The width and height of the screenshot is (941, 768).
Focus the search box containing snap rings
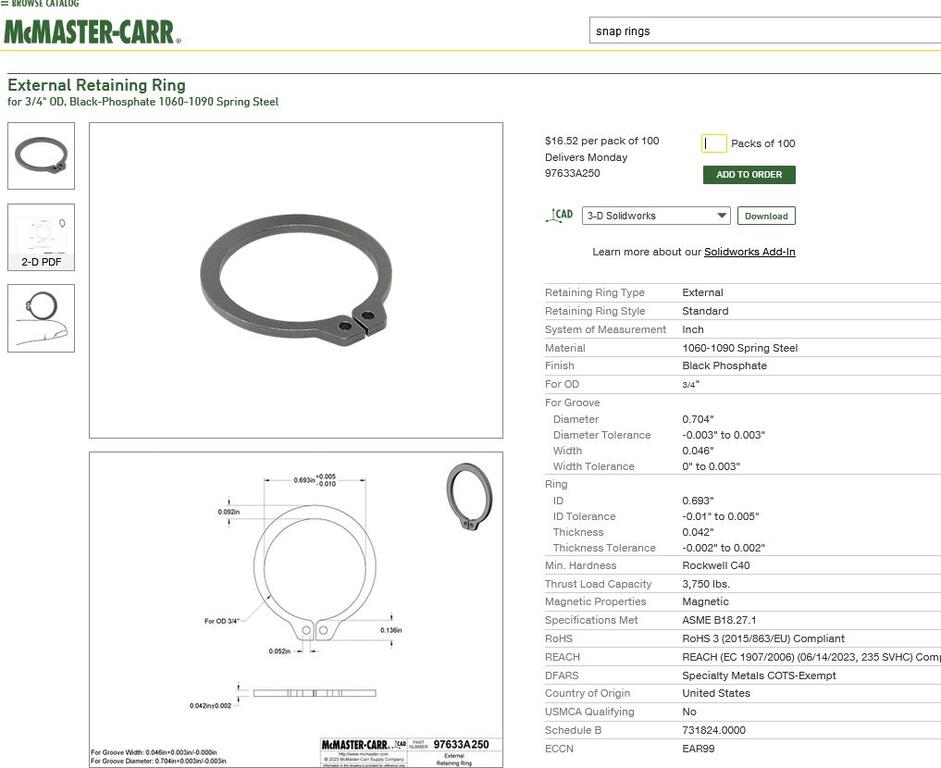[x=765, y=31]
